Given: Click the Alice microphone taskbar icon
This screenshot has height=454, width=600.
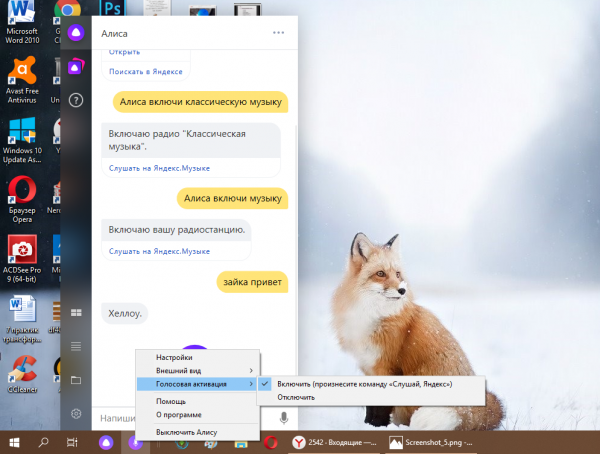Looking at the screenshot, I should (x=135, y=443).
